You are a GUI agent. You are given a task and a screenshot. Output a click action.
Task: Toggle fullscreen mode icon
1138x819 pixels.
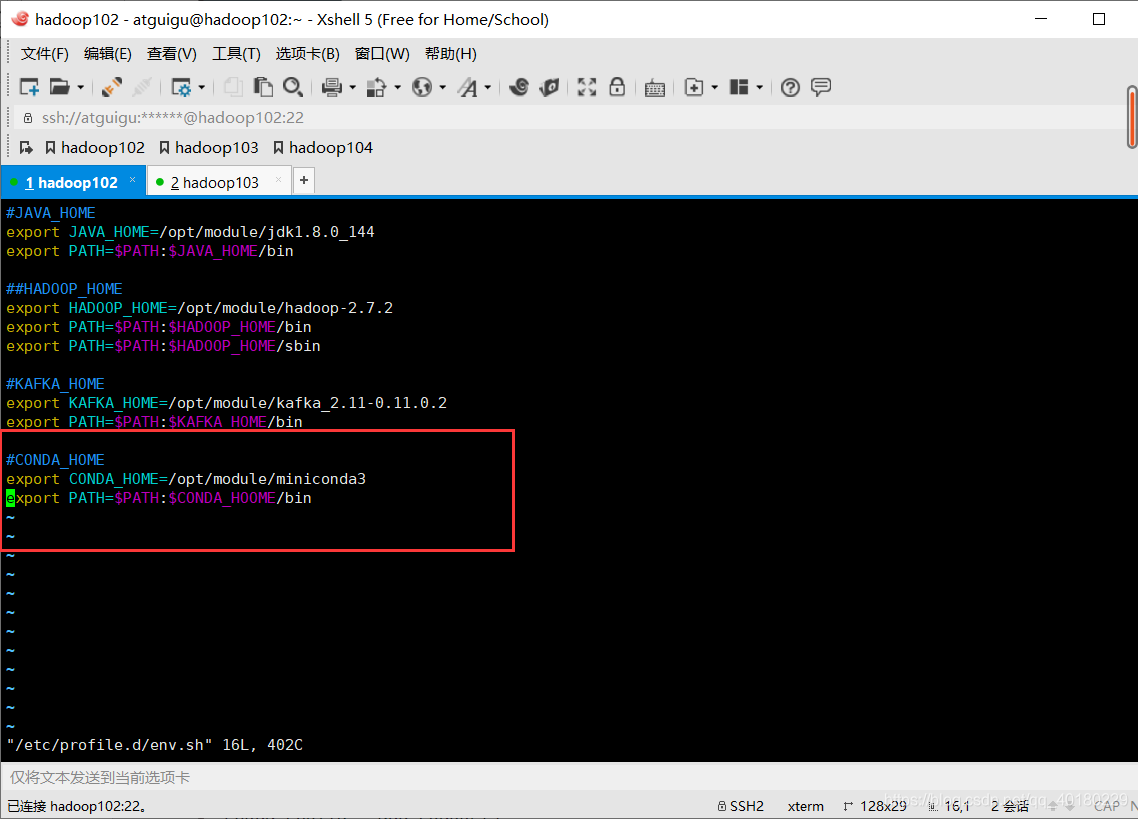point(586,87)
